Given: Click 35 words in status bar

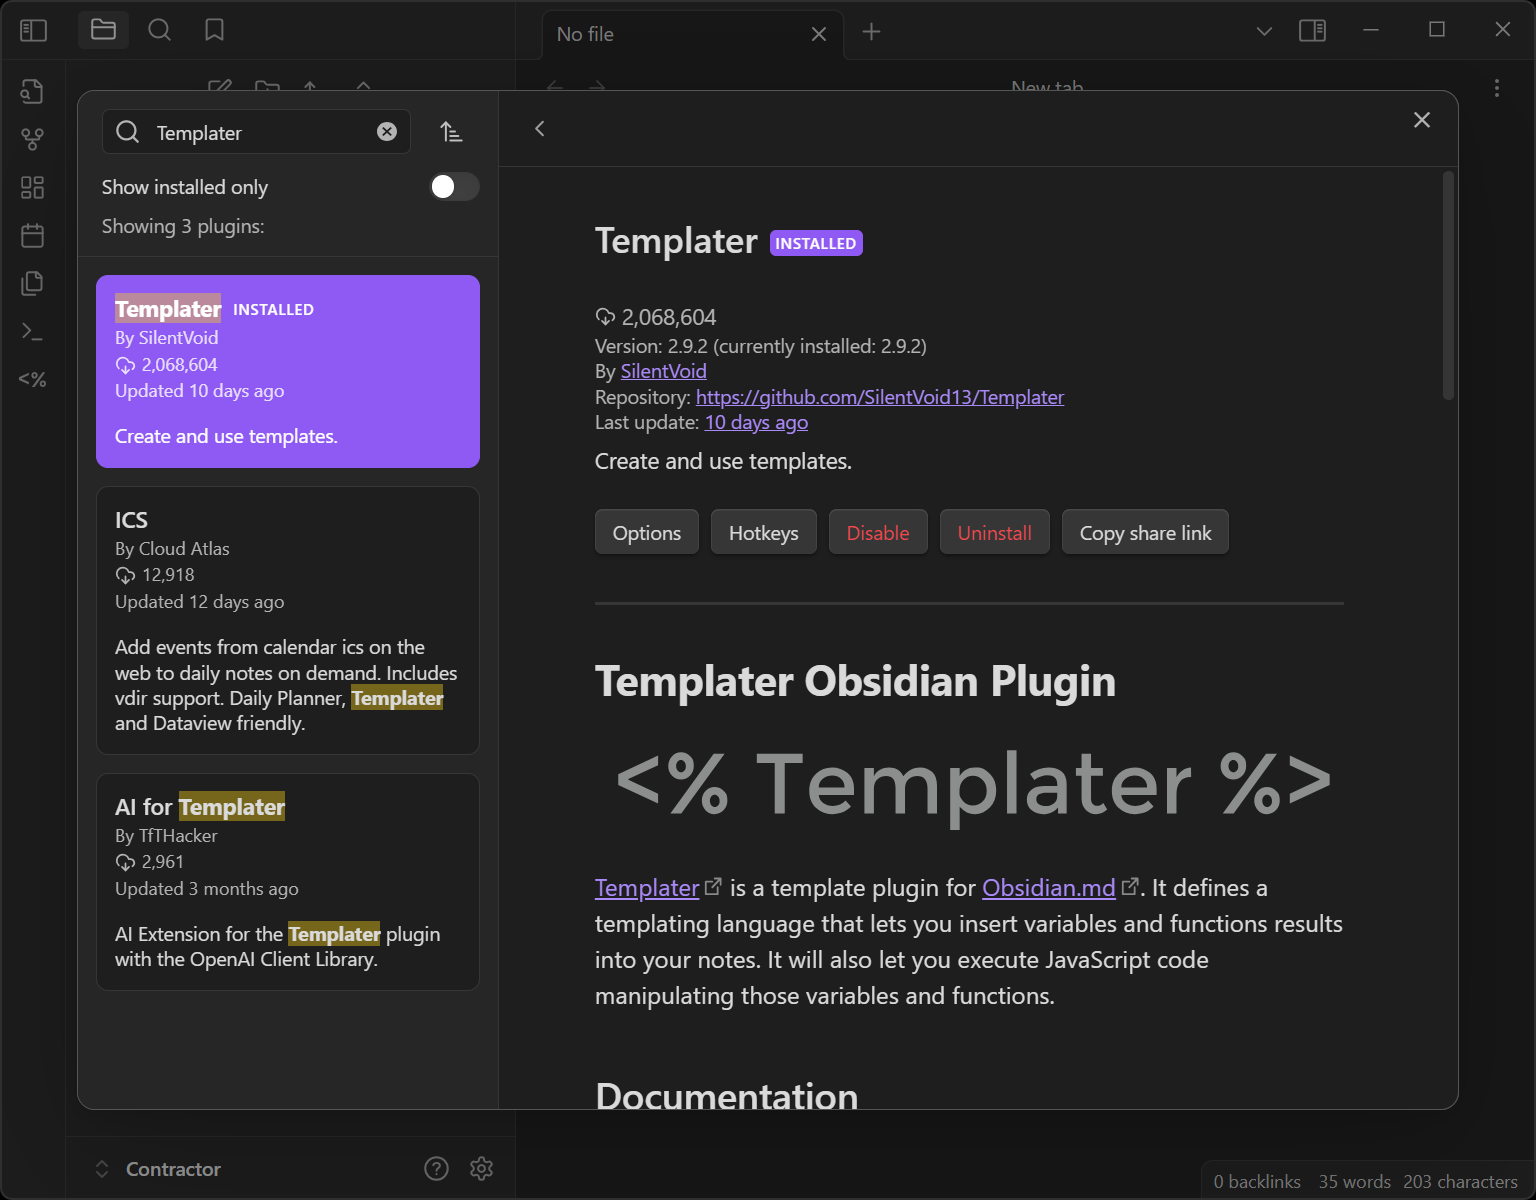Looking at the screenshot, I should [x=1354, y=1182].
